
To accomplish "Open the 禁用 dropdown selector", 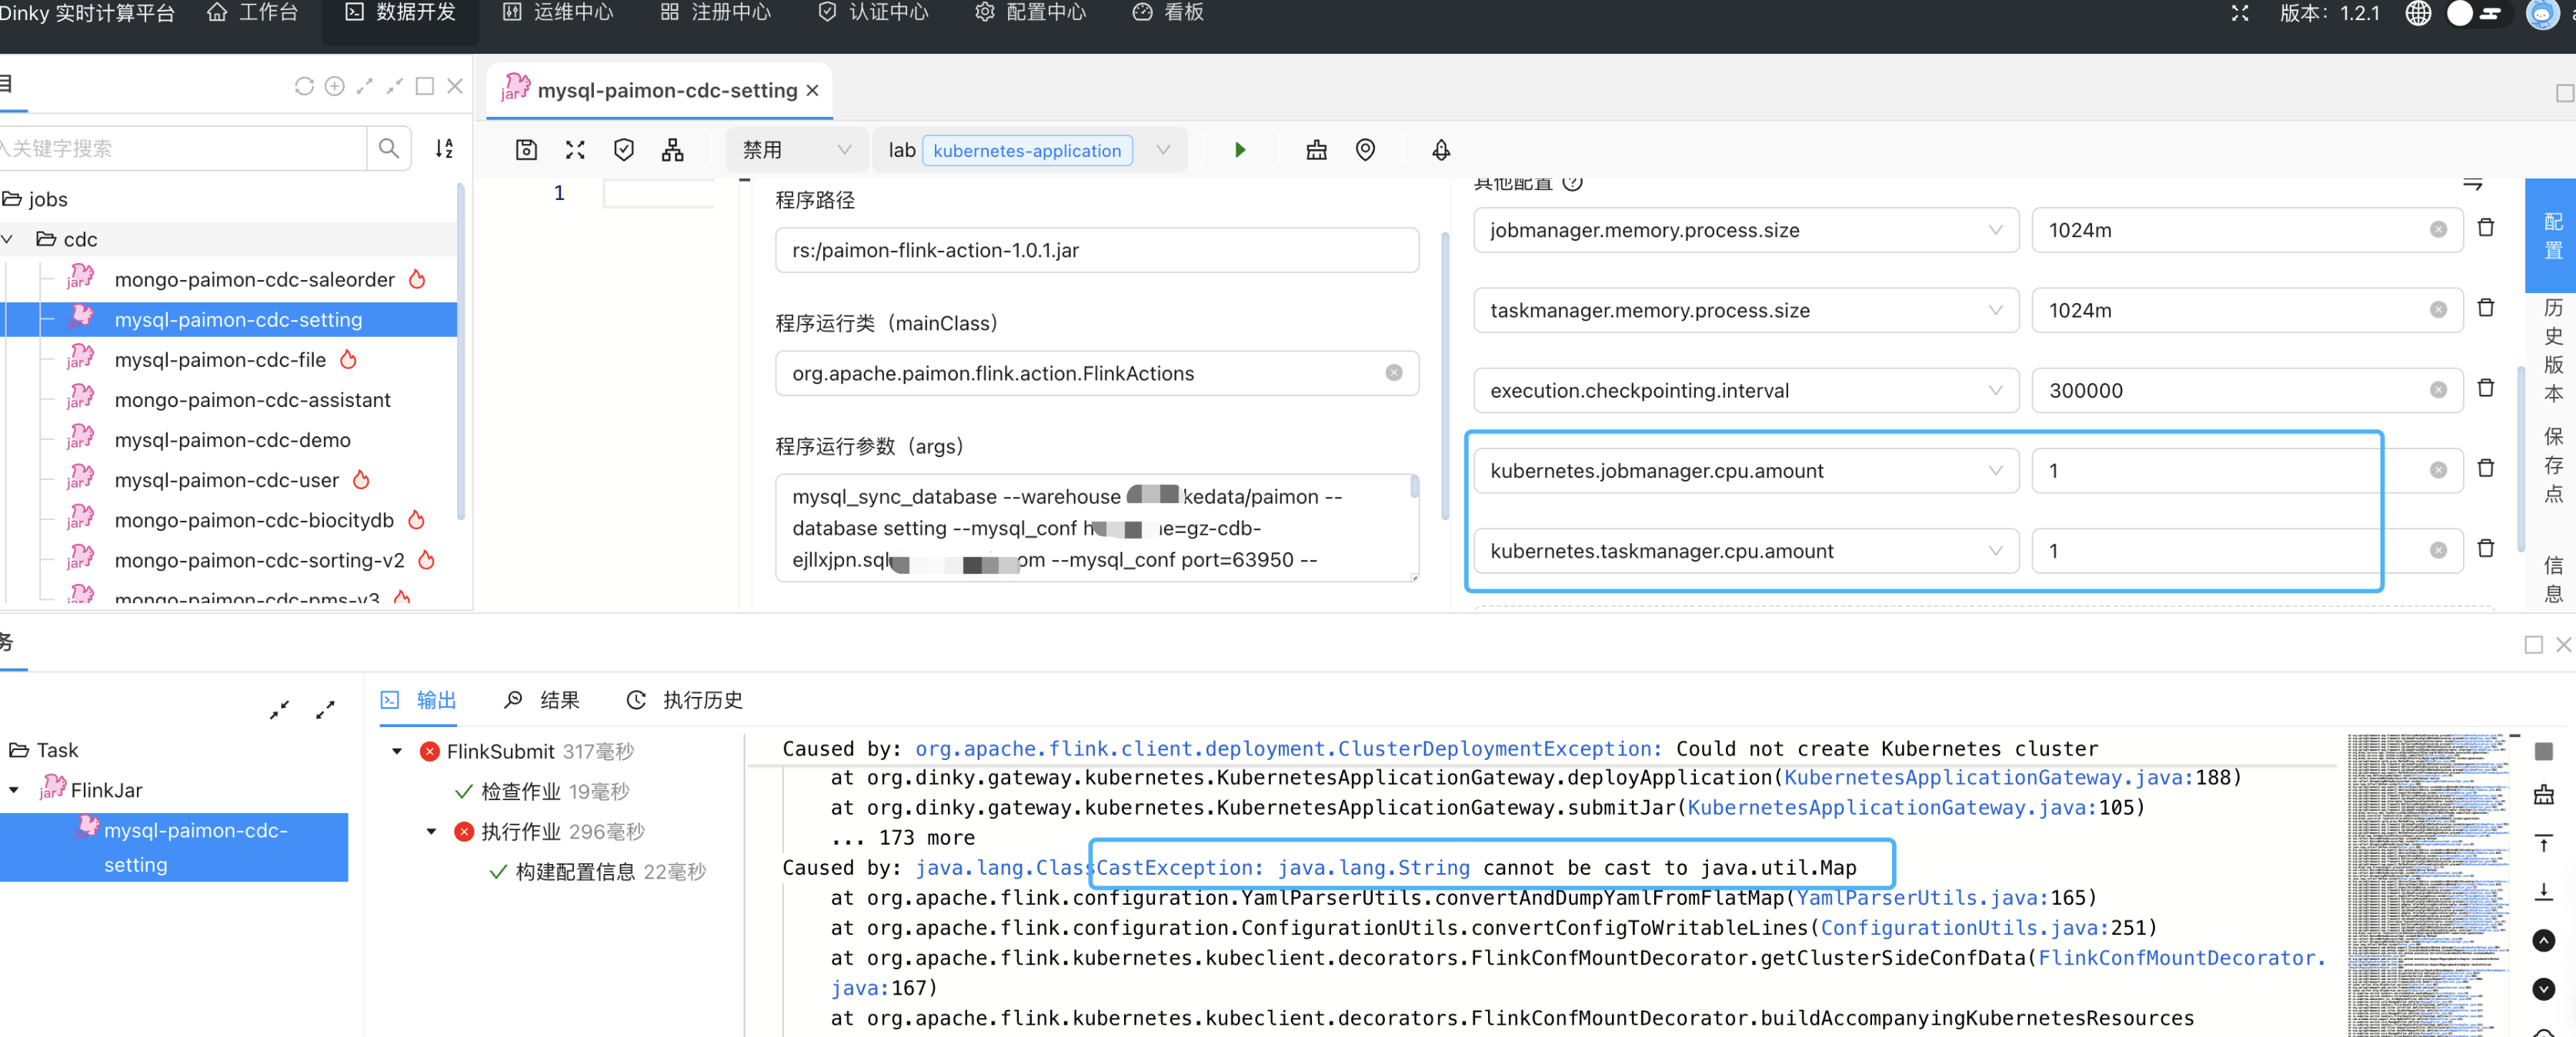I will point(795,150).
